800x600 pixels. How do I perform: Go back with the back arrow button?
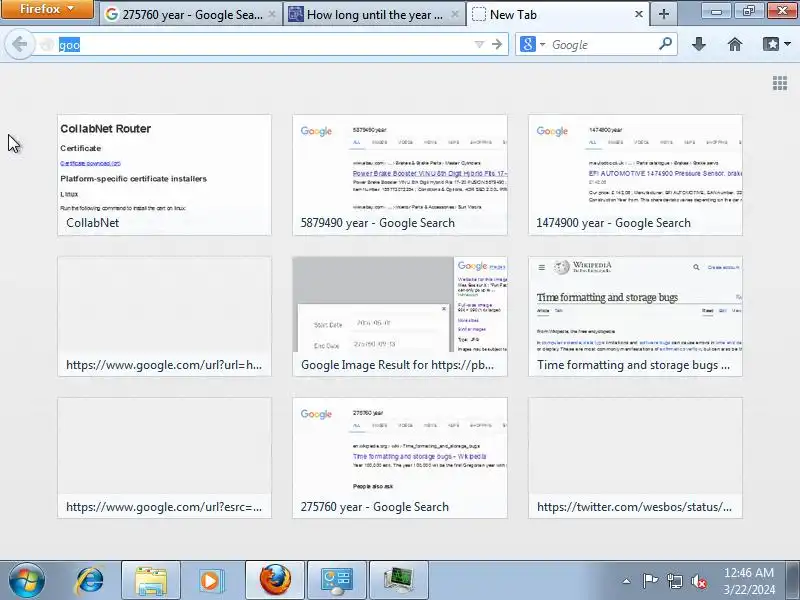[19, 44]
